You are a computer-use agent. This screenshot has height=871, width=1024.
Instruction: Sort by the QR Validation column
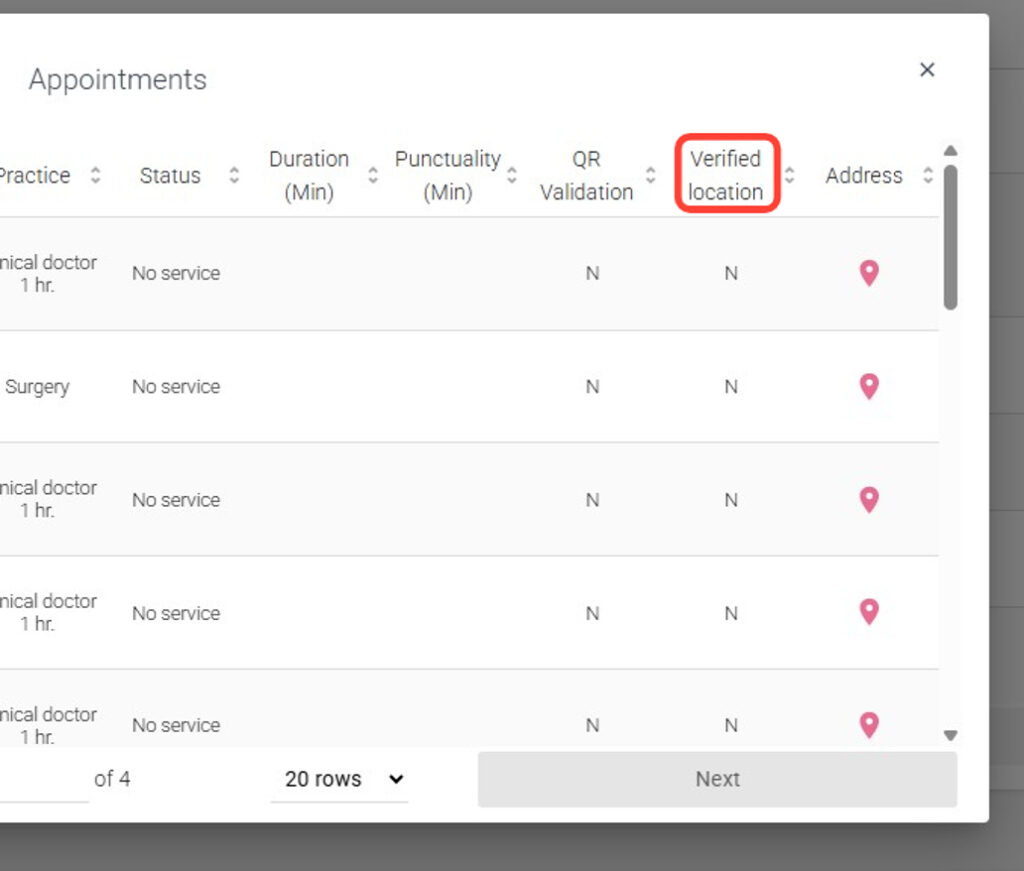(651, 176)
